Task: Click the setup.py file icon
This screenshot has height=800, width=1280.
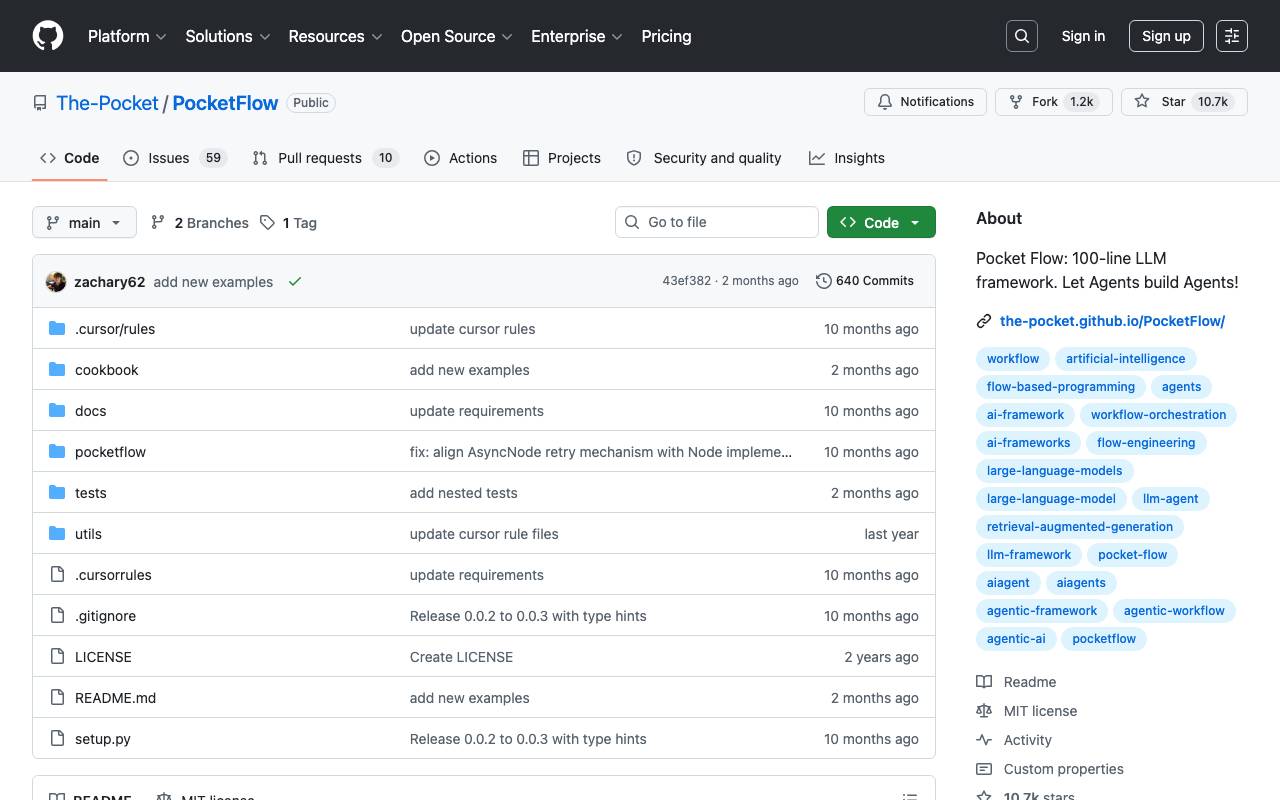Action: [57, 739]
